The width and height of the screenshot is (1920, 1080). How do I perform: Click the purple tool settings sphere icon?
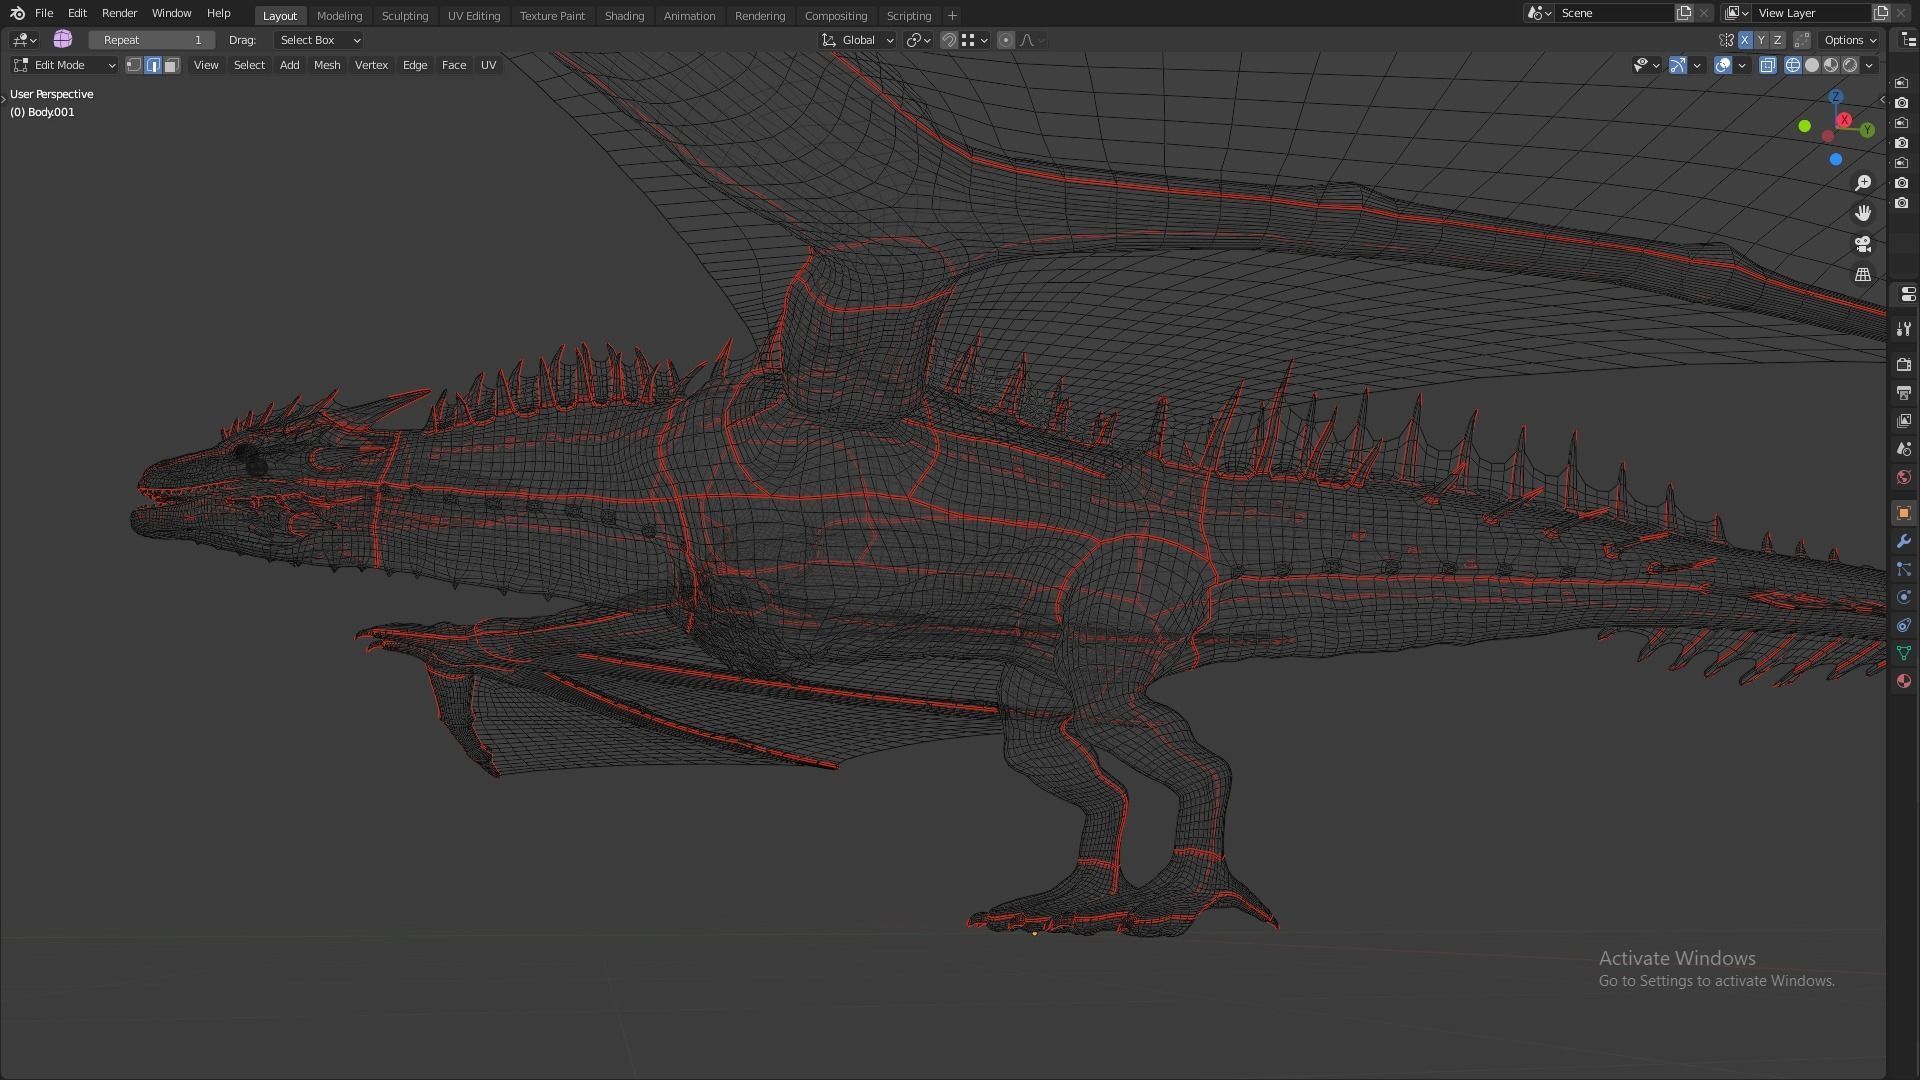click(x=63, y=39)
